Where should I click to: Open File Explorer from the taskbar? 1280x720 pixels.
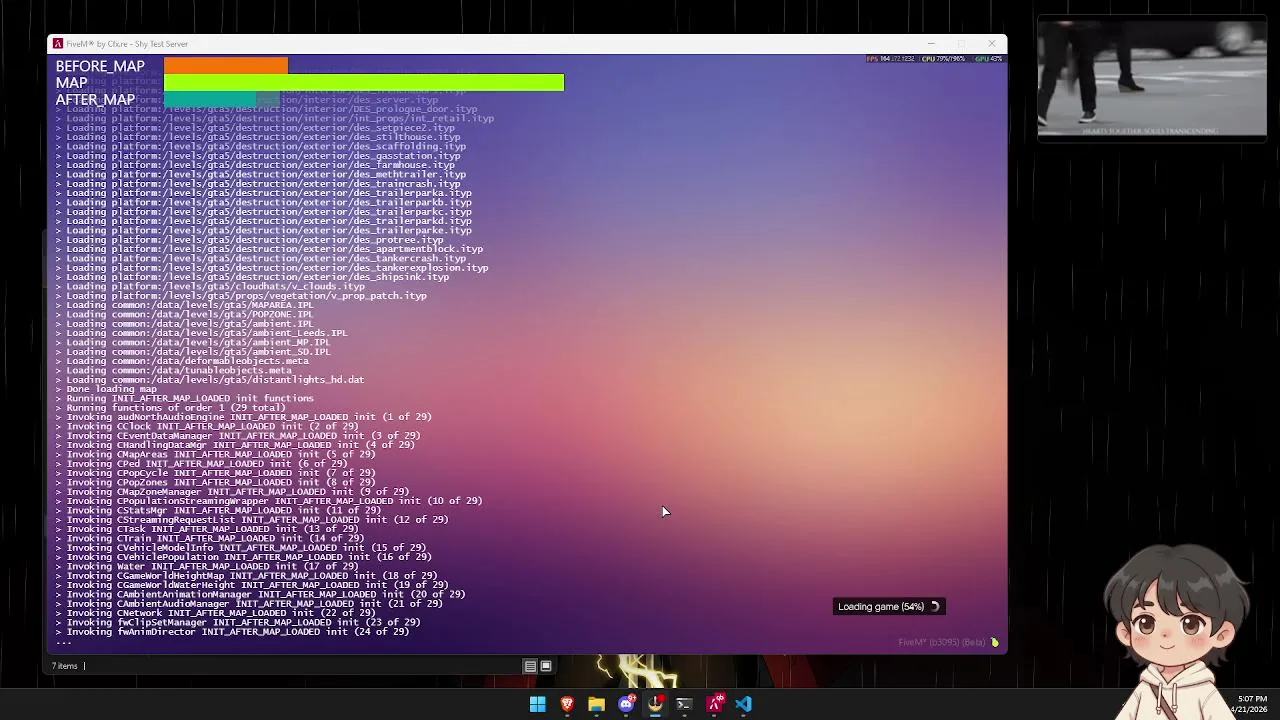596,704
